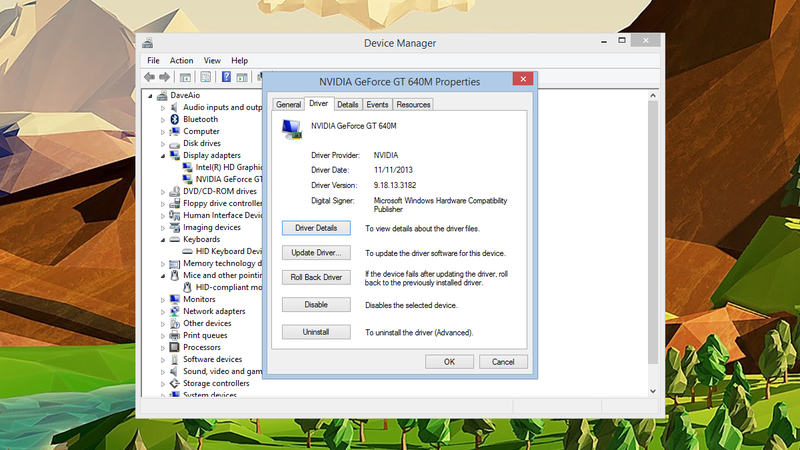
Task: Click the device tree scrollbar down arrow
Action: pyautogui.click(x=653, y=391)
